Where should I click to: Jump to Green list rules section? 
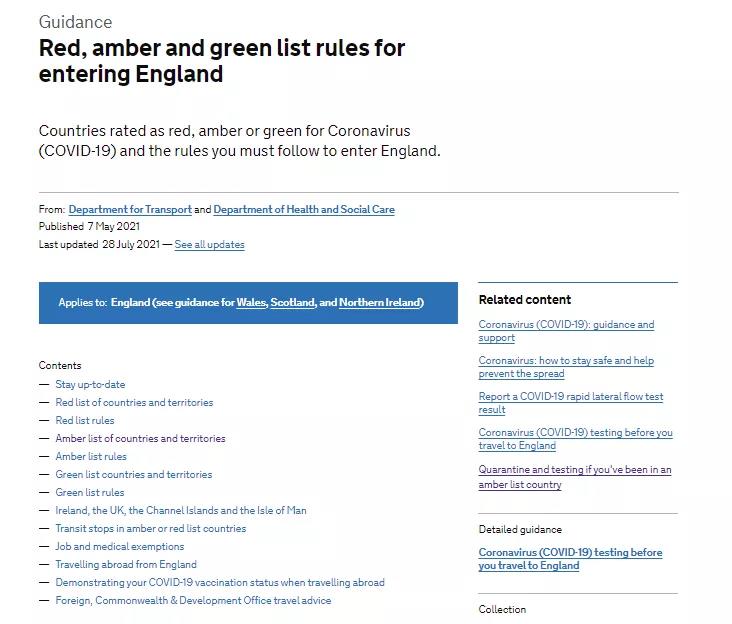90,492
